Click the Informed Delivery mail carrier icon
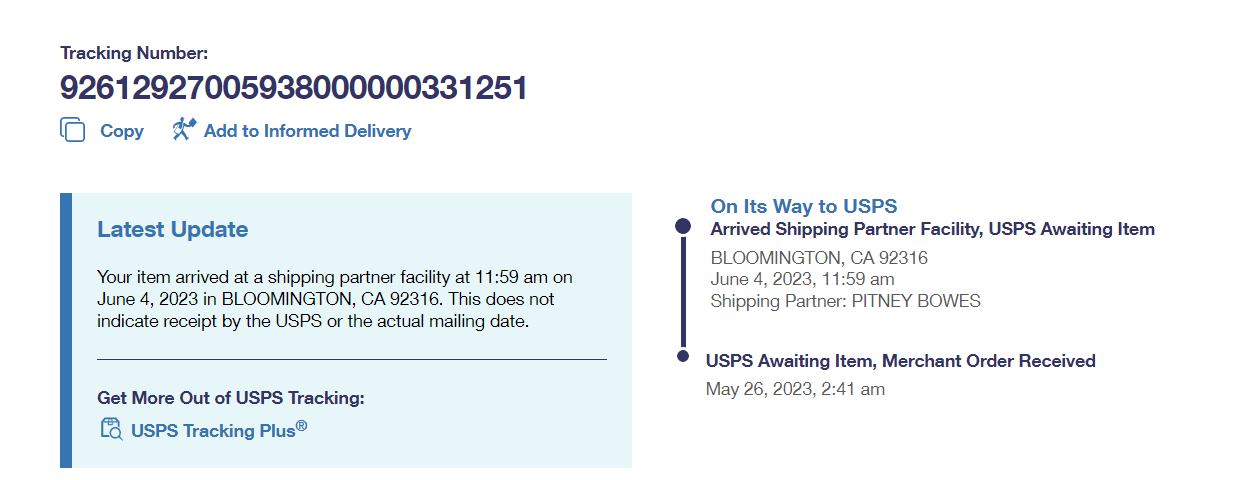The image size is (1243, 480). point(183,130)
